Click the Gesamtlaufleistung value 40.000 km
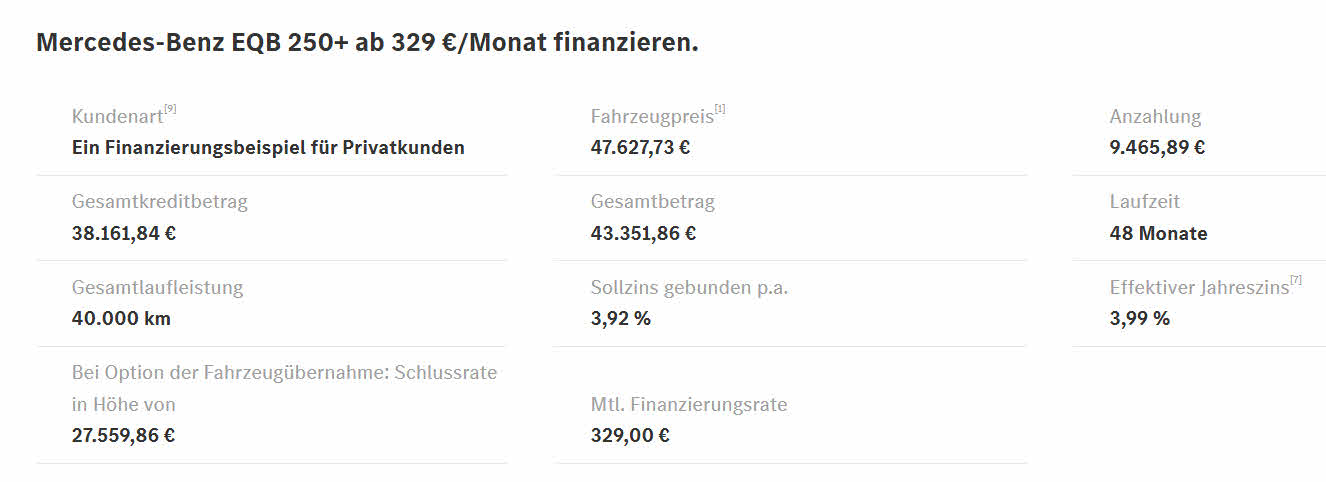The width and height of the screenshot is (1326, 482). coord(121,319)
